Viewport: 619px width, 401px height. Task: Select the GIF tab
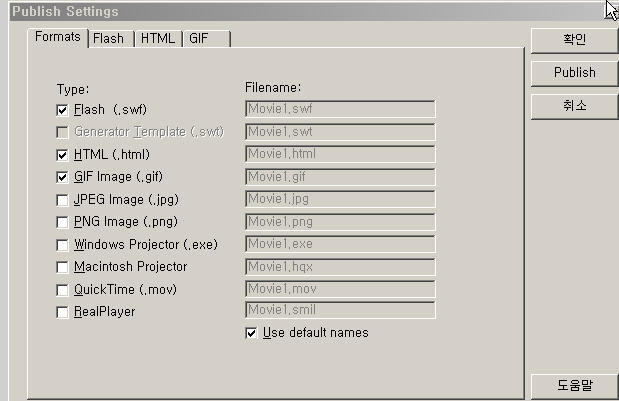[206, 39]
